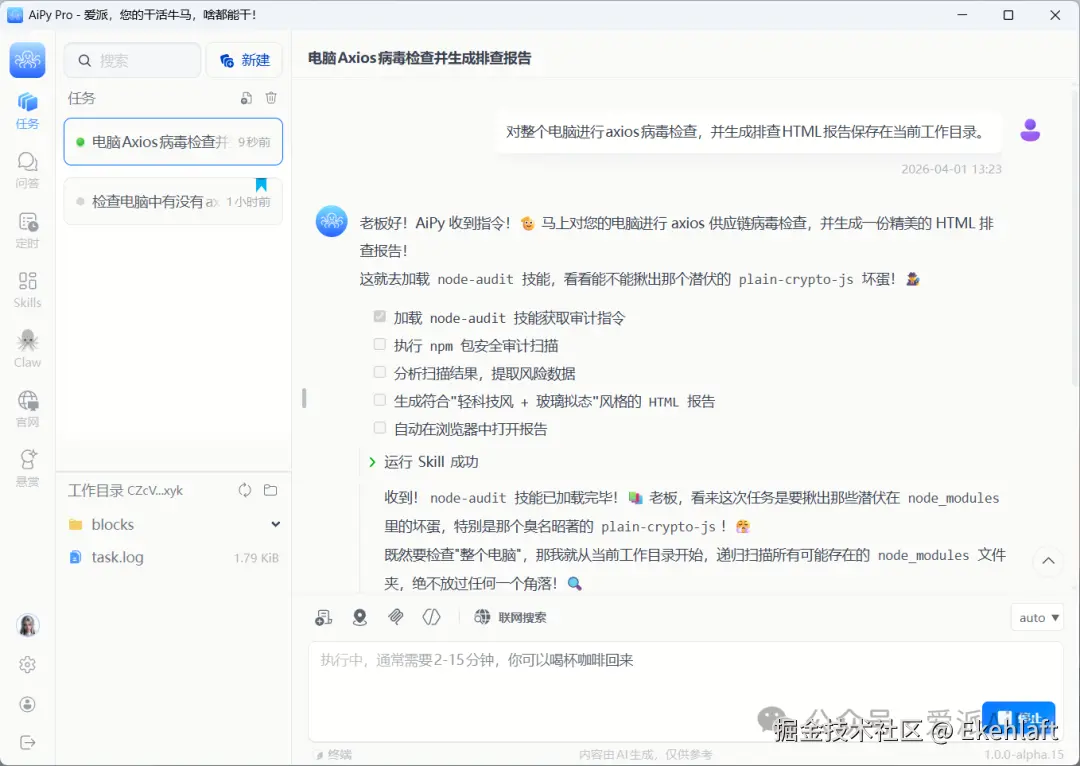Open the auto mode dropdown

[1037, 618]
